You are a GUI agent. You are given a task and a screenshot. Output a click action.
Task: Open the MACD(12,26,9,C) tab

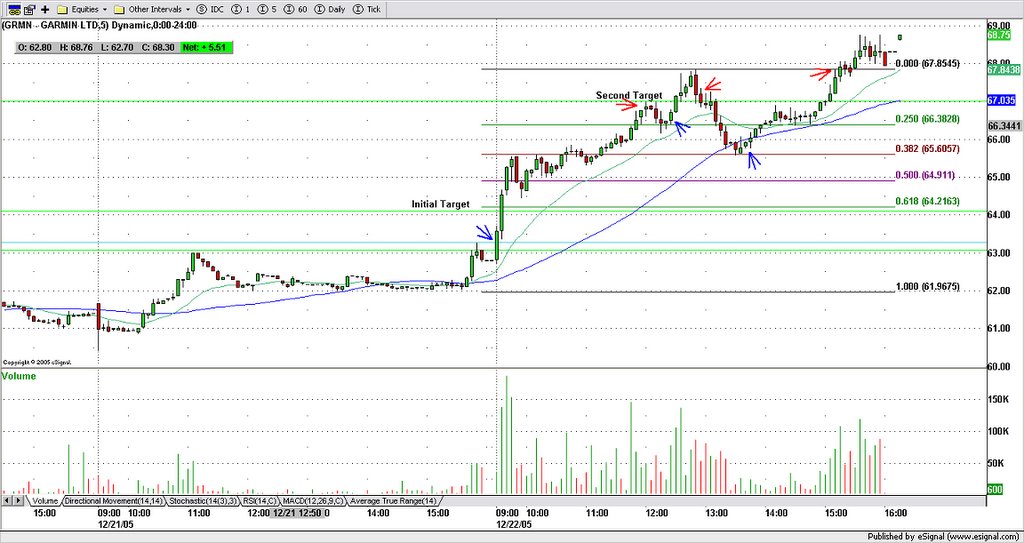point(313,501)
